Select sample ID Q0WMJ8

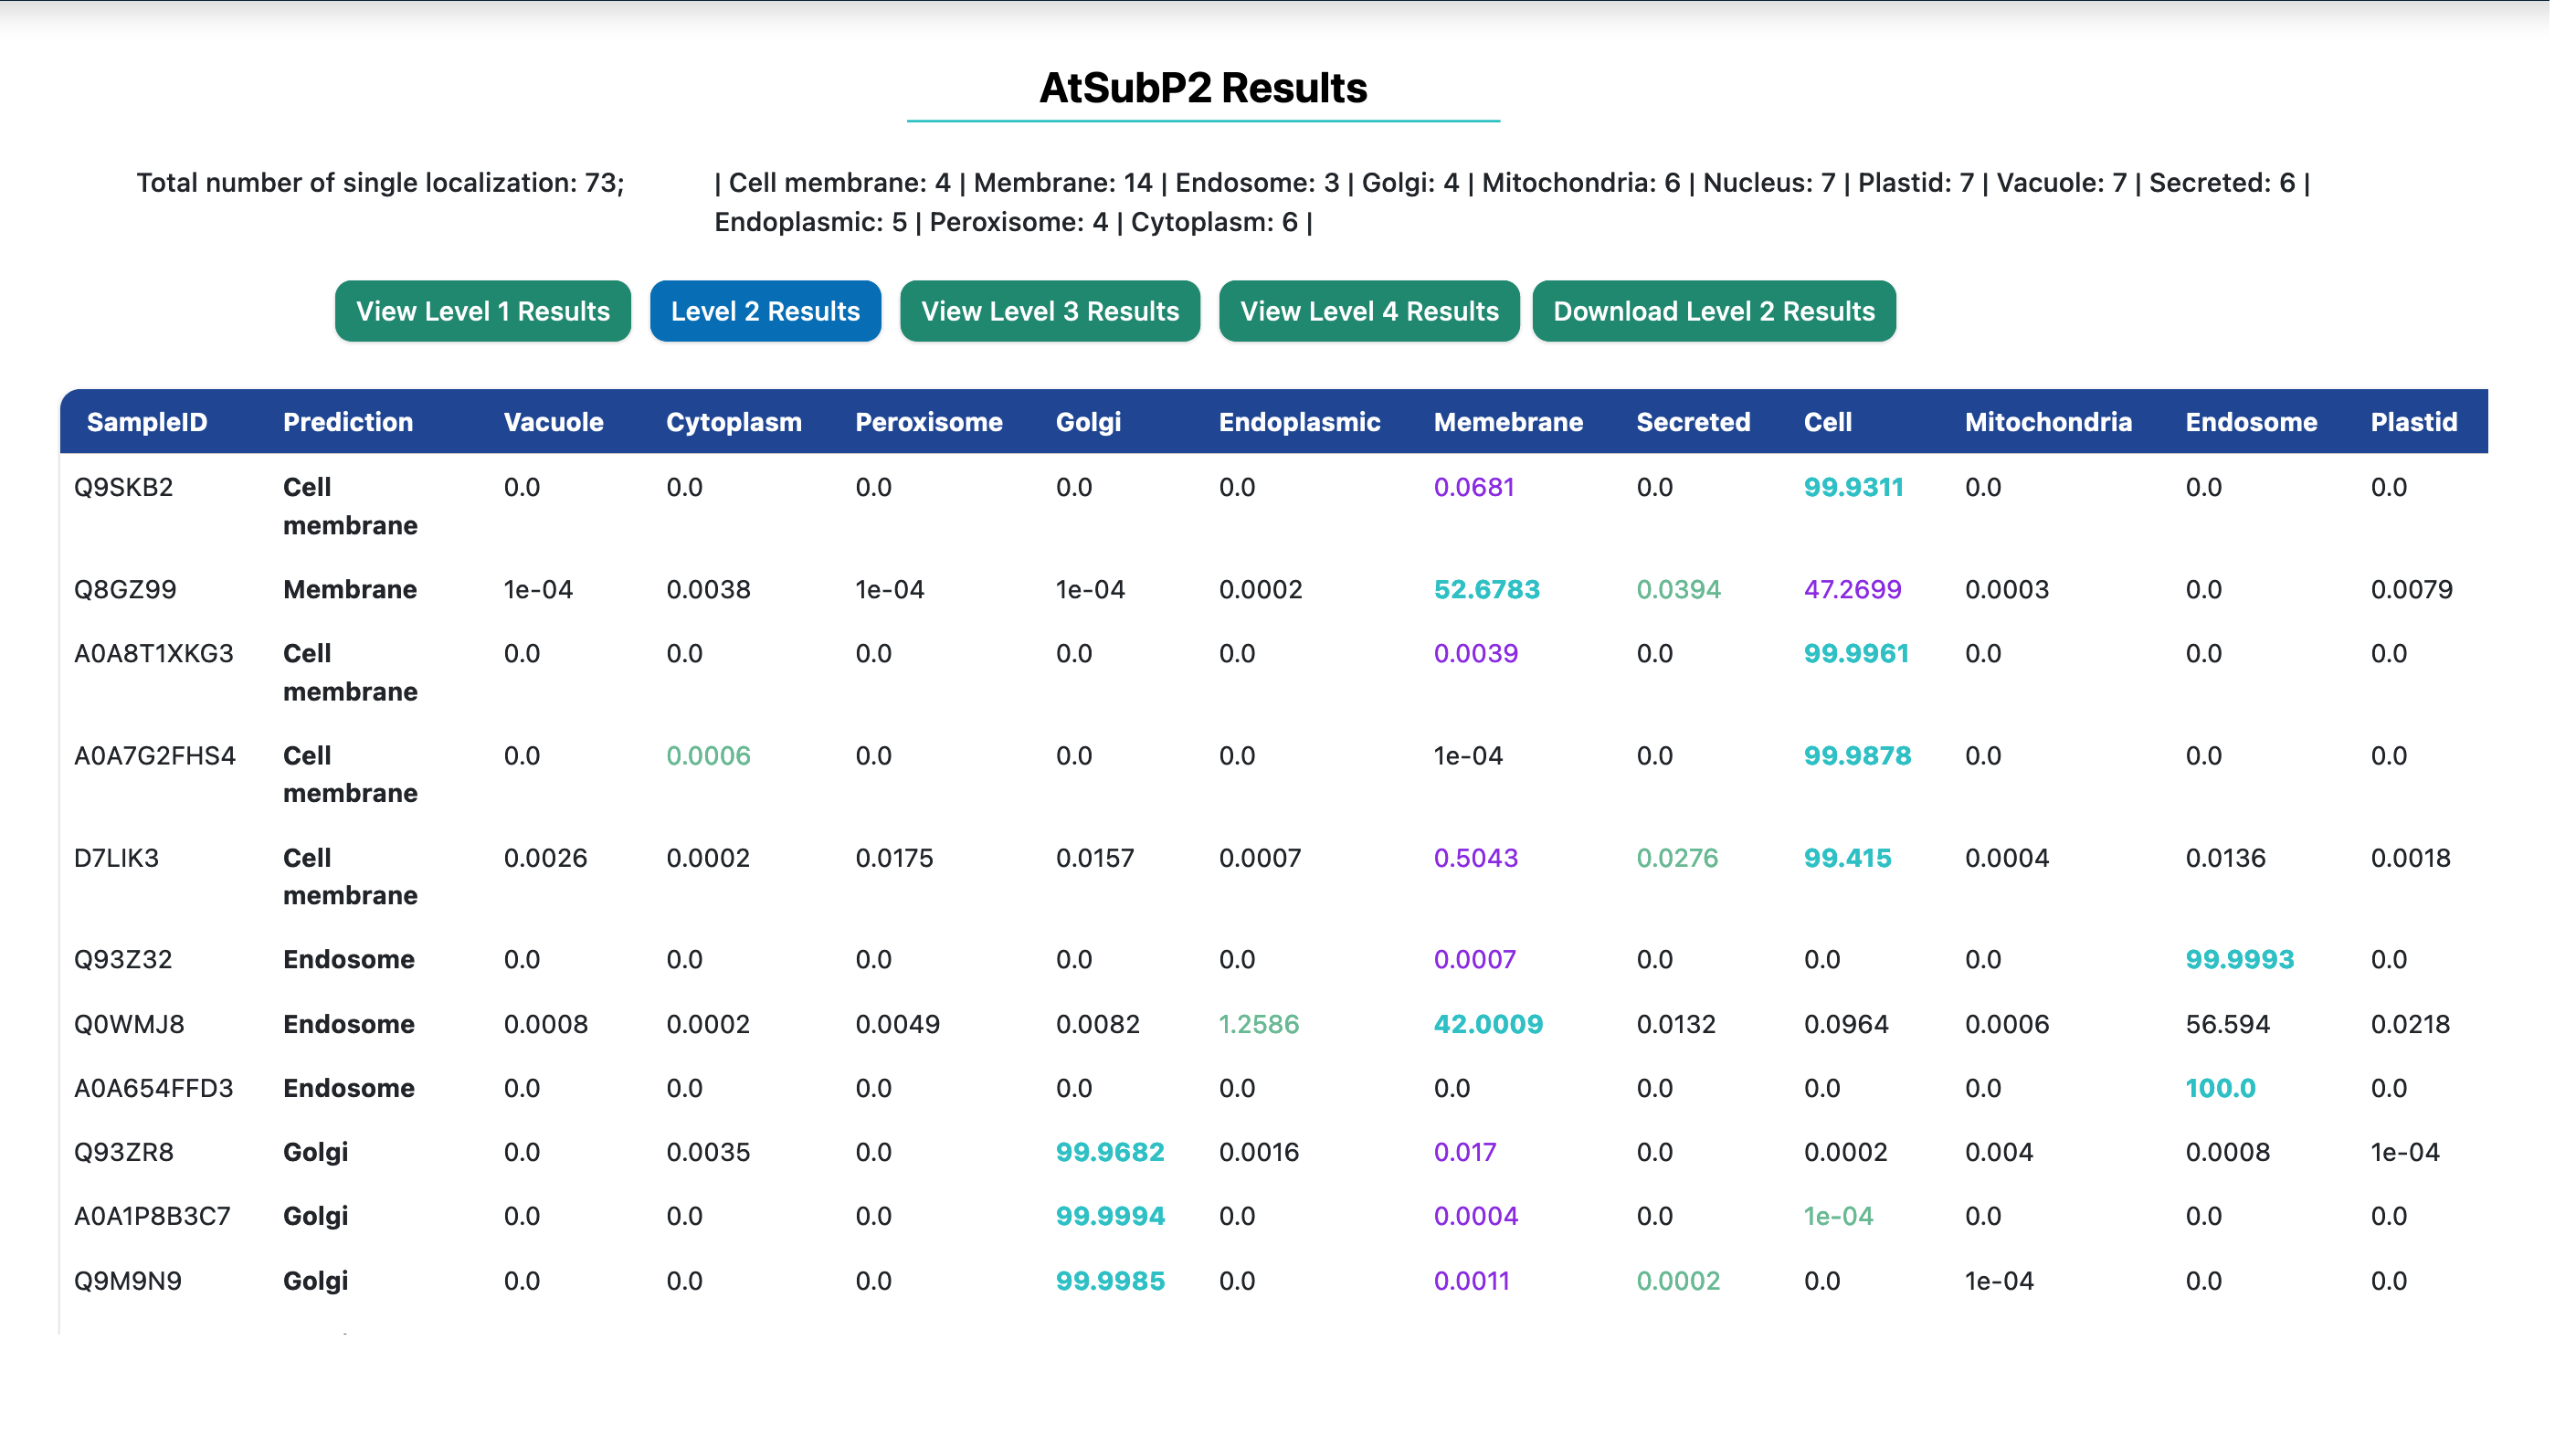129,1024
